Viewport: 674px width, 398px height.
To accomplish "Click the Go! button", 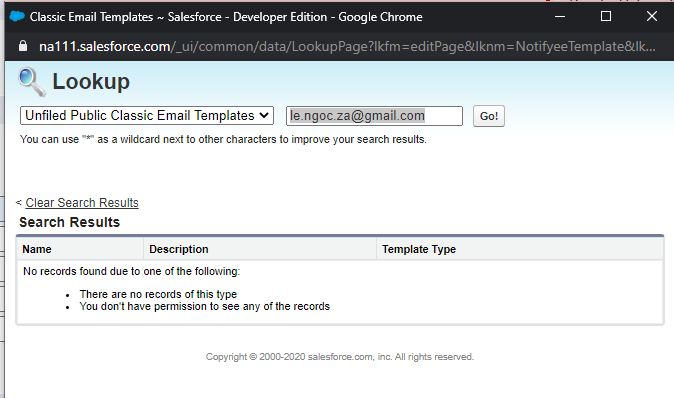I will pyautogui.click(x=489, y=116).
